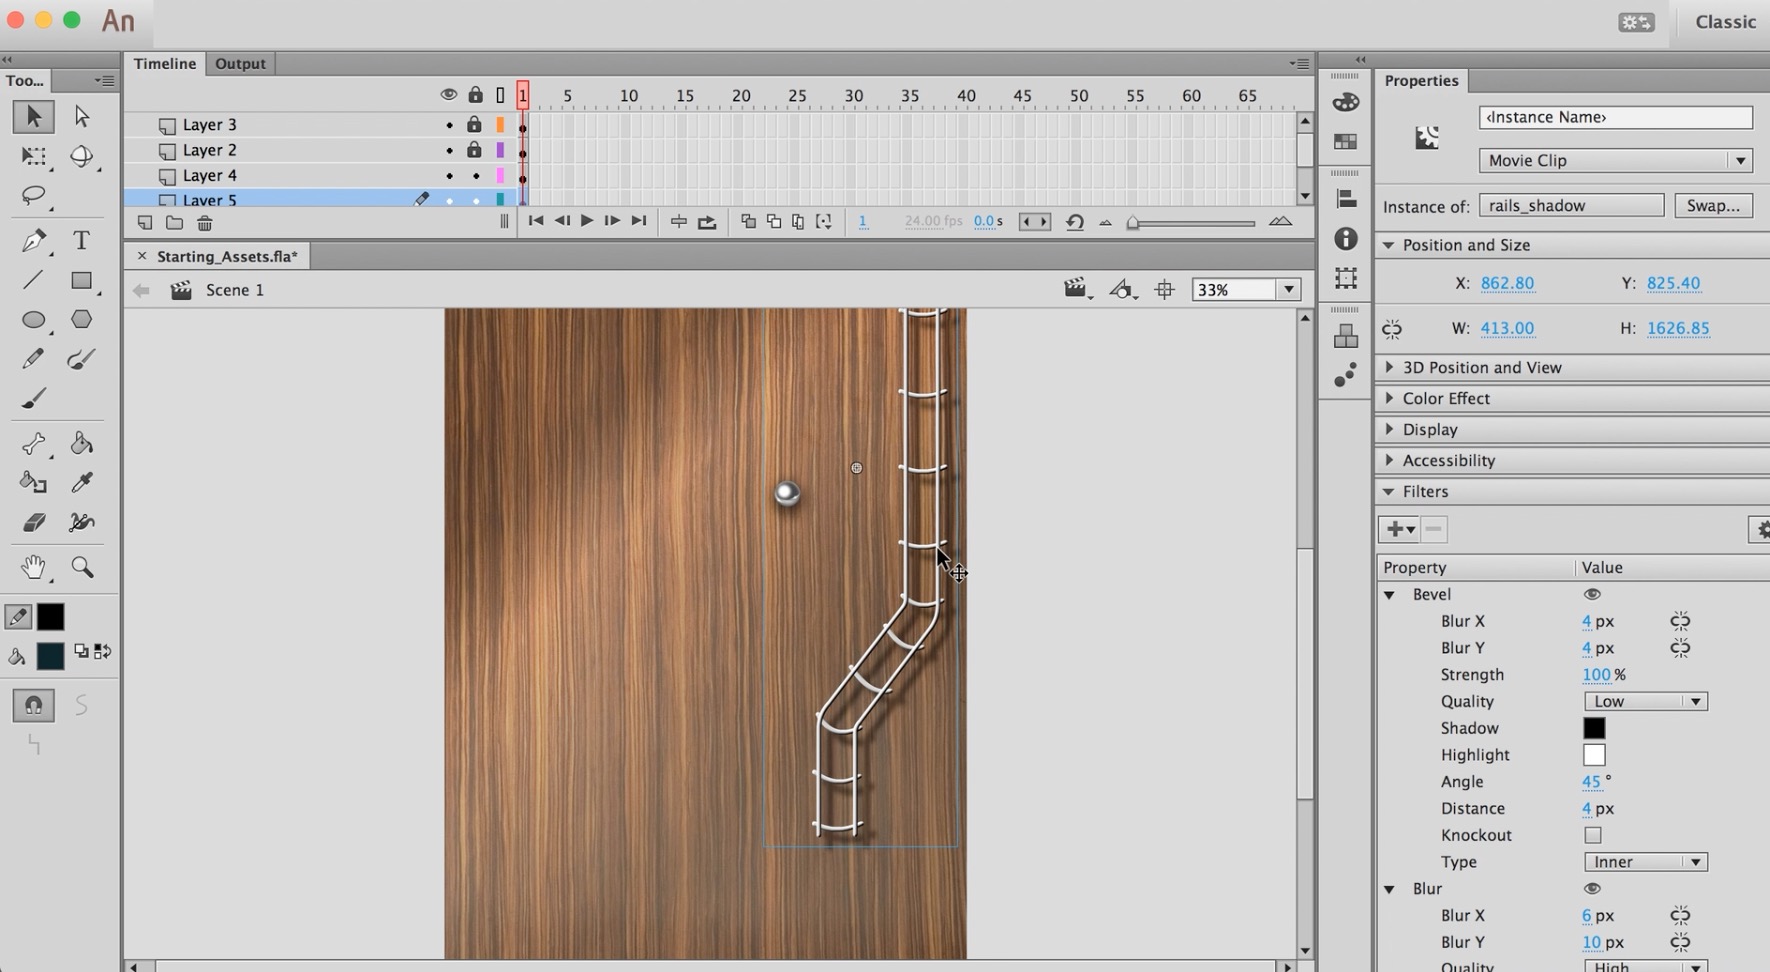Expand the Color Effect section
Viewport: 1770px width, 972px height.
(1445, 398)
